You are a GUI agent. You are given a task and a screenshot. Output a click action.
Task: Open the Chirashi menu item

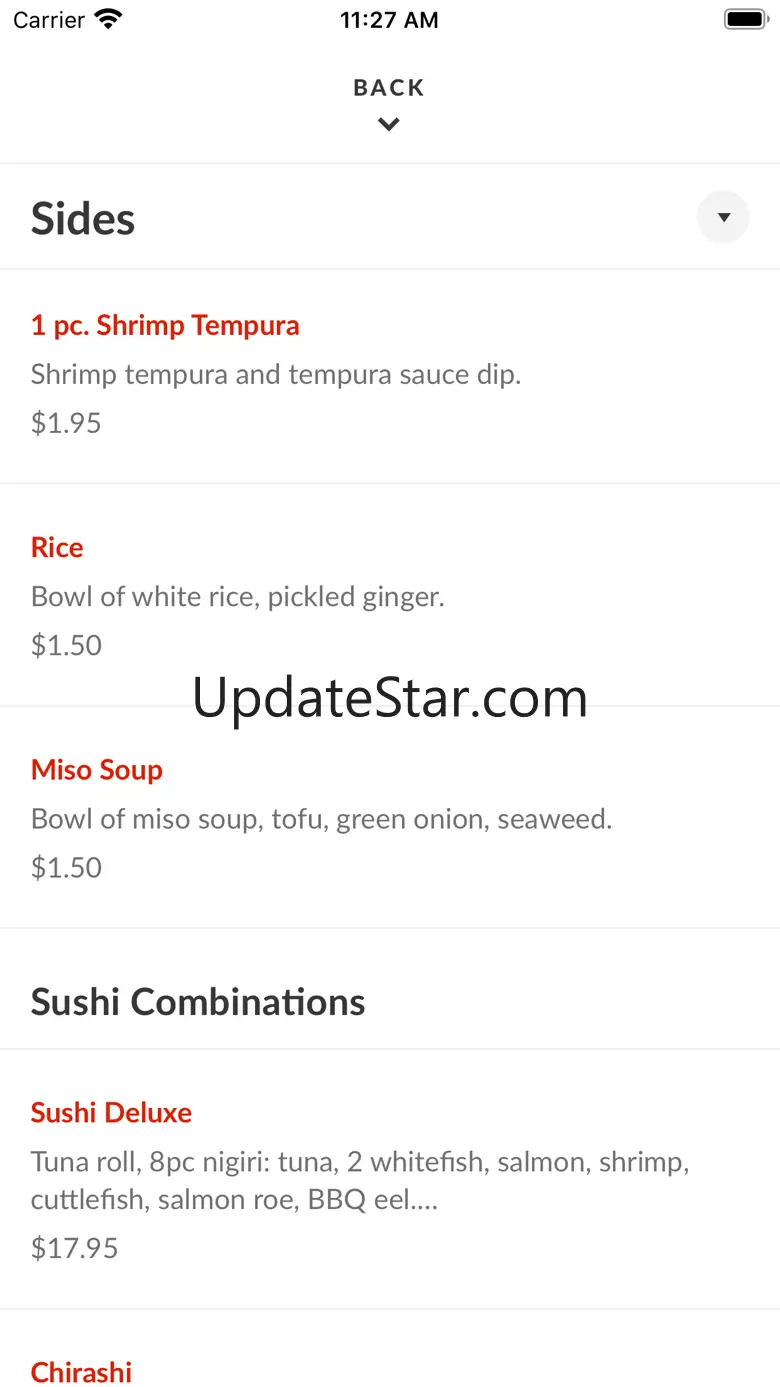click(81, 1372)
